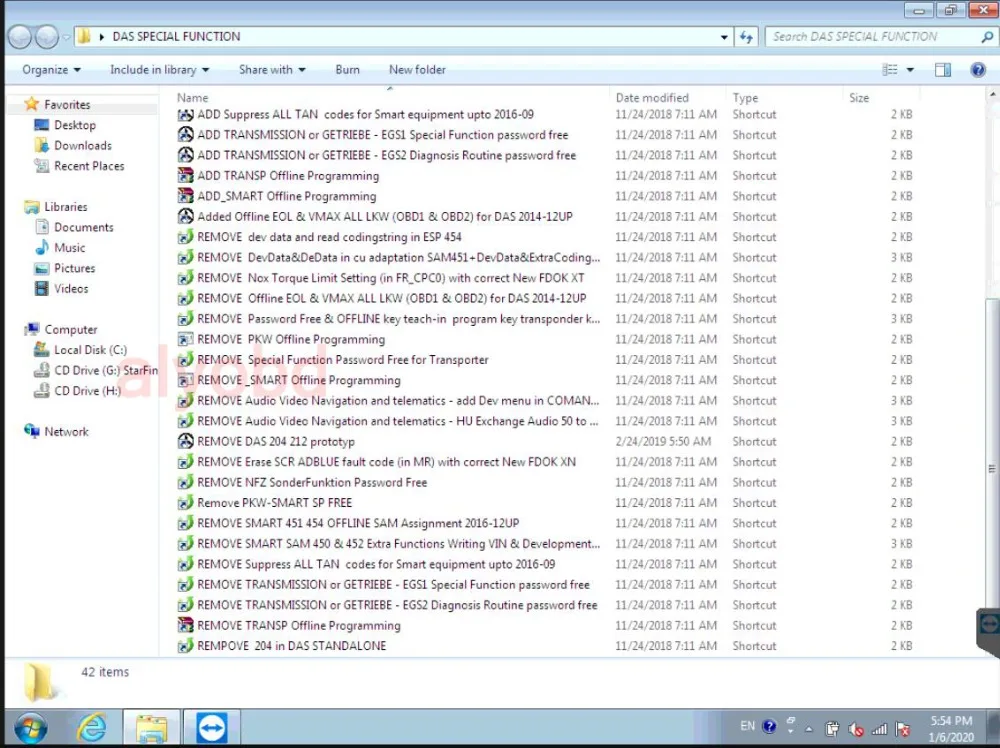The height and width of the screenshot is (748, 1000).
Task: Click the address bar path DAS SPECIAL FUNCTION
Action: coord(176,36)
